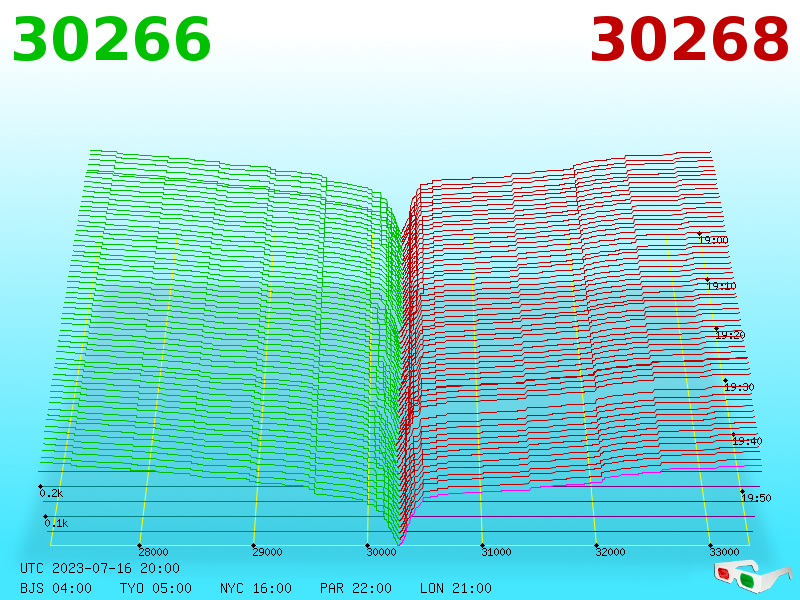Select the 30000 price axis label
Screen dimensions: 800x600
coord(381,552)
